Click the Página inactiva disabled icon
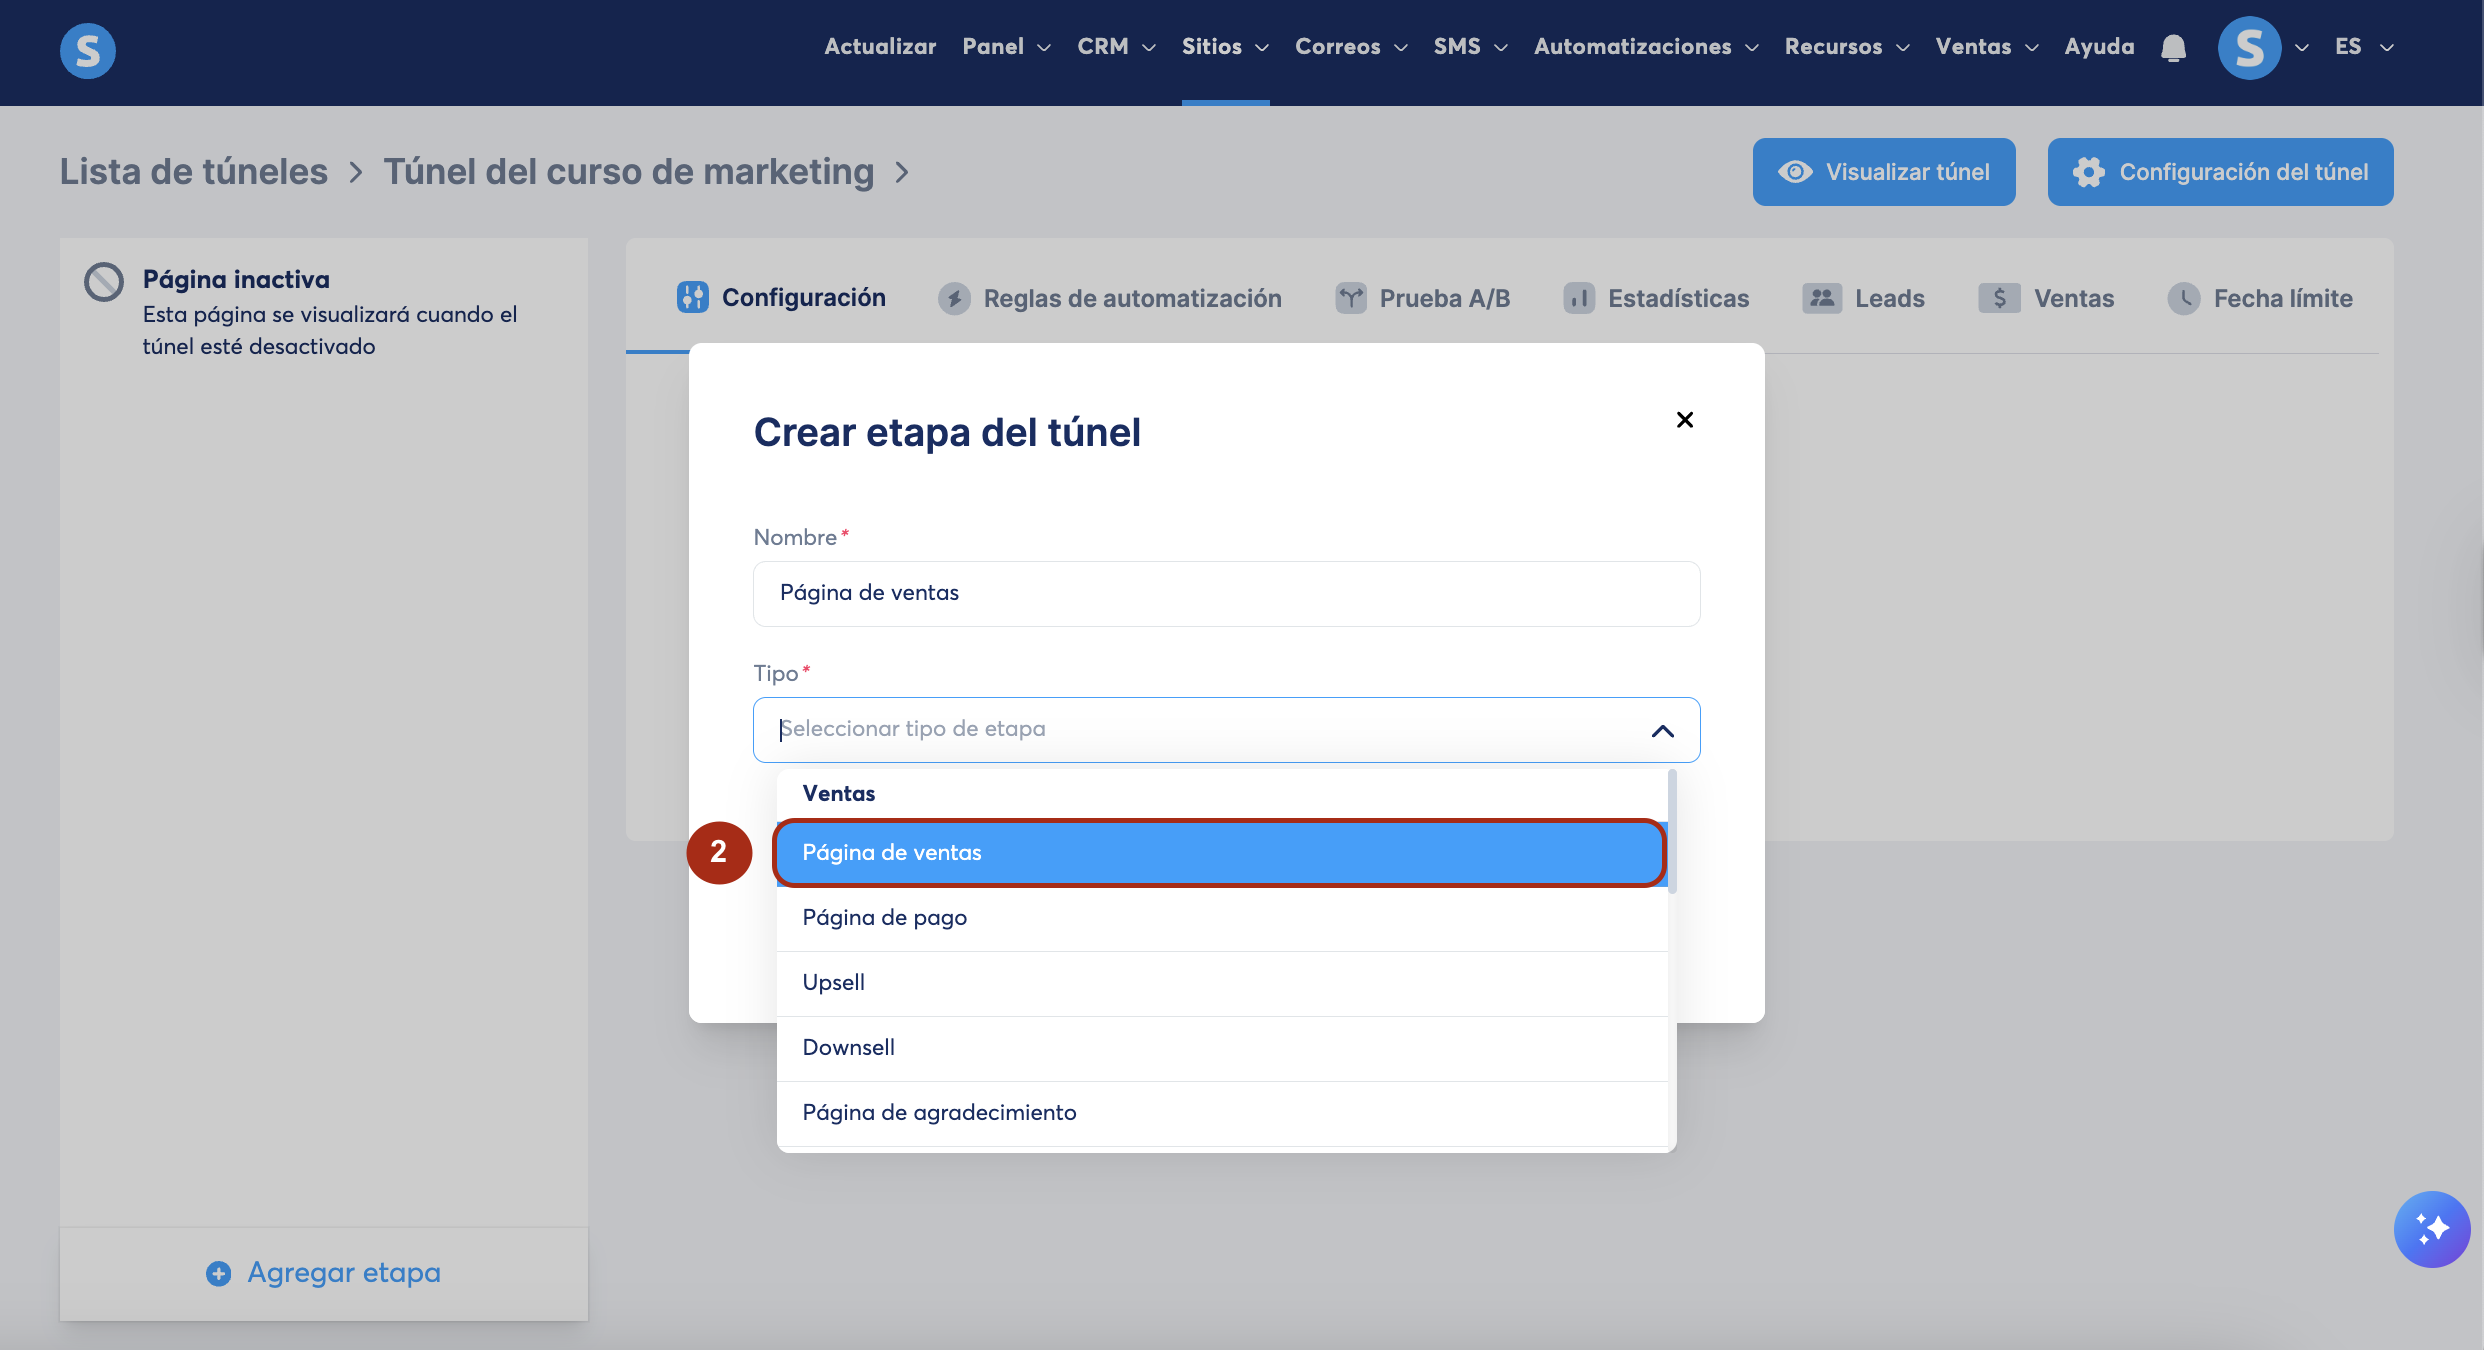This screenshot has height=1350, width=2484. click(104, 282)
